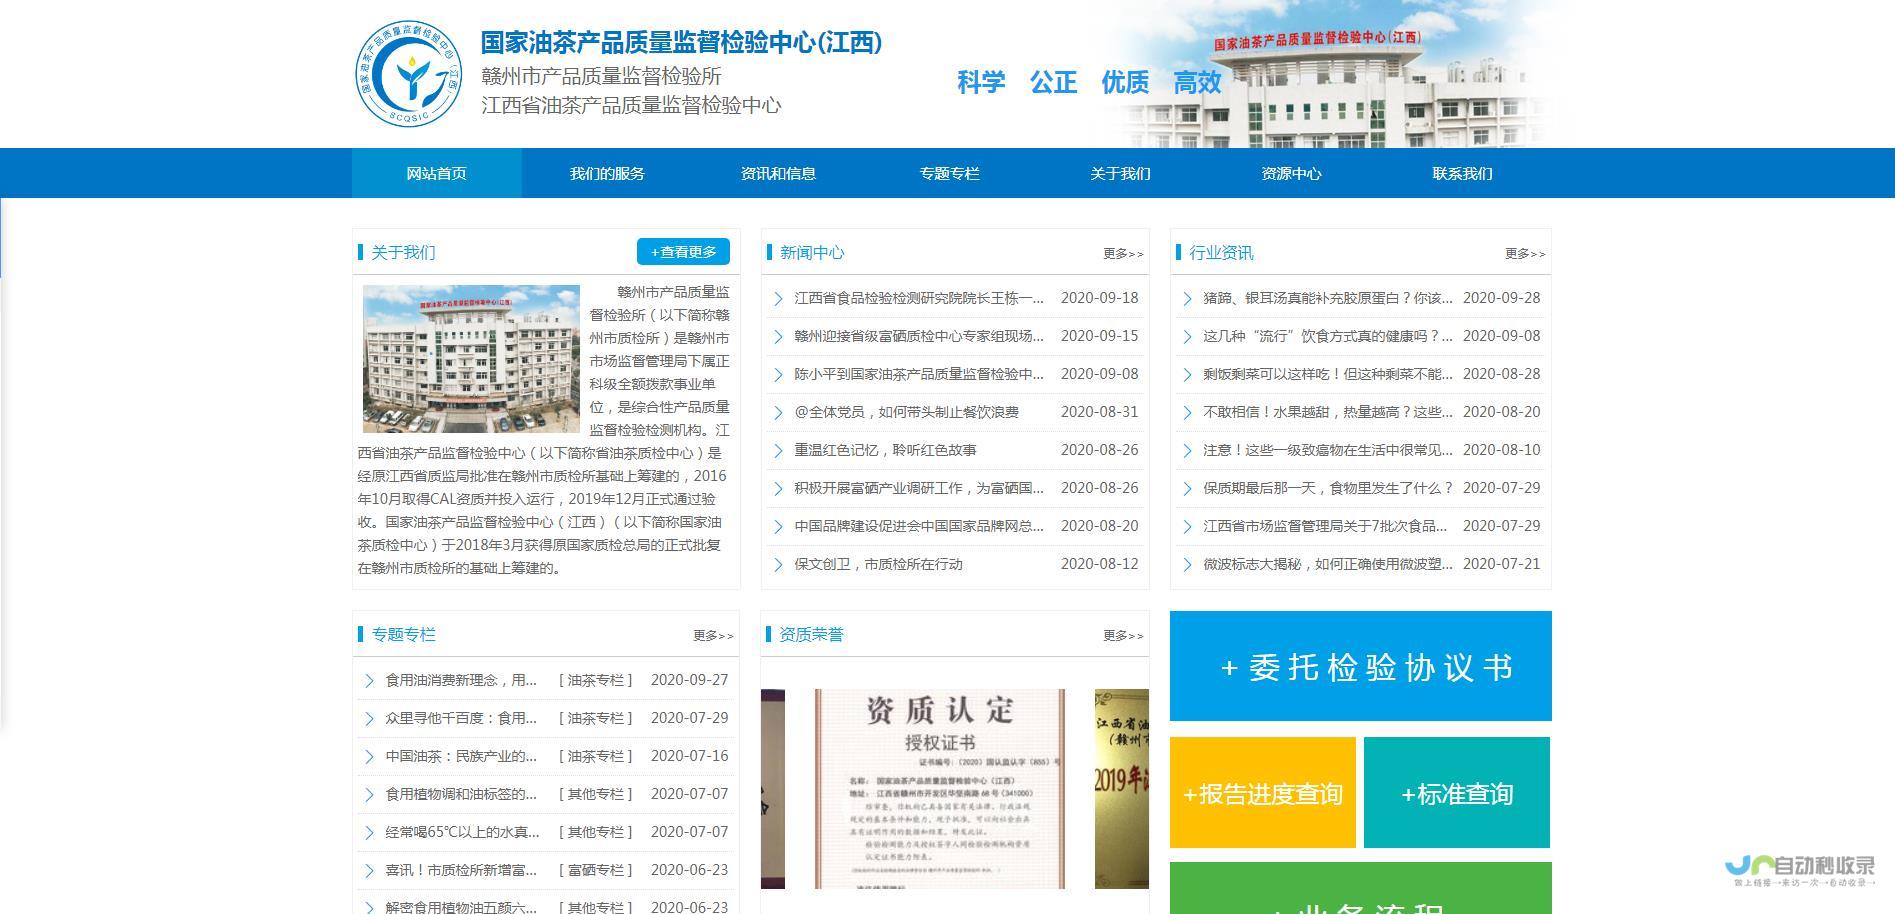Screen dimensions: 1895x914
Task: Click chevron icon beside 江西省食品检验检测研究院 news
Action: pyautogui.click(x=778, y=298)
